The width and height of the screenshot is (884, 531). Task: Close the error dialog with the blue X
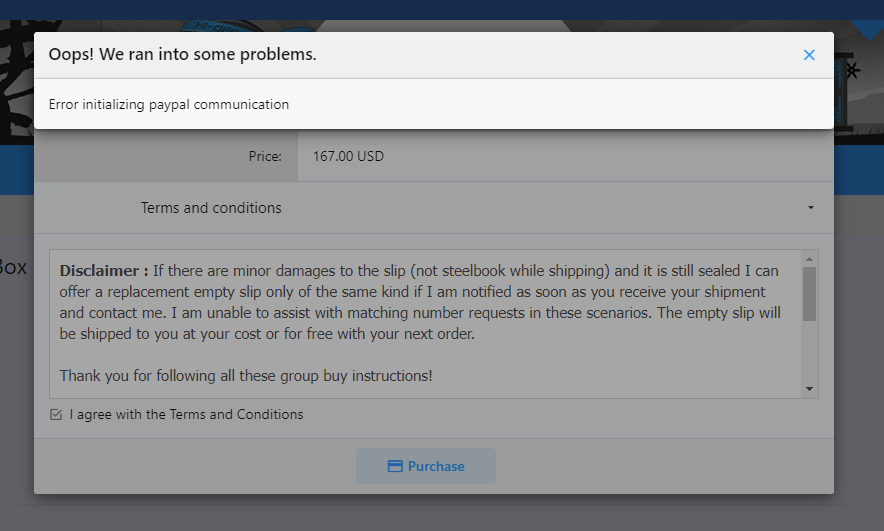809,55
